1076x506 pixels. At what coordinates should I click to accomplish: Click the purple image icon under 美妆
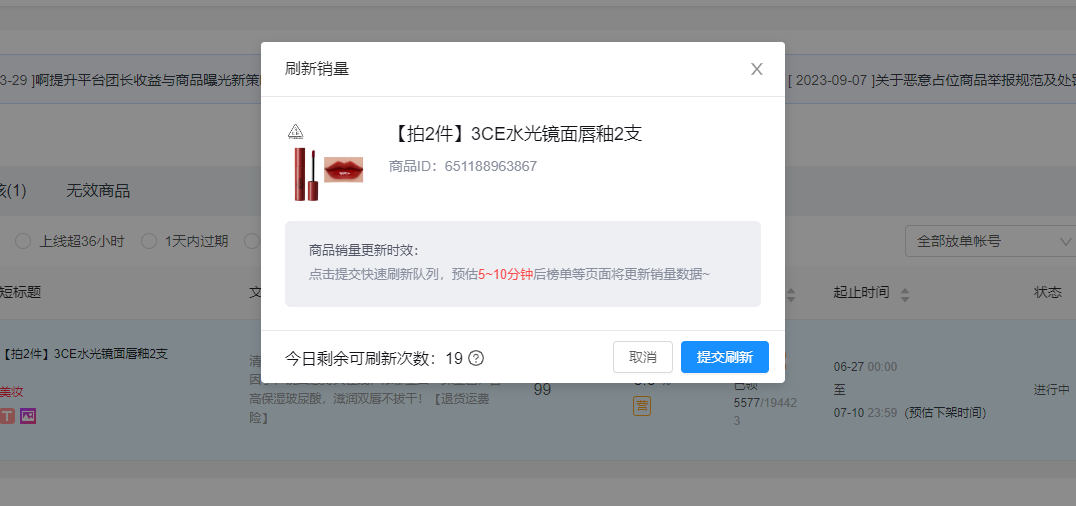[x=28, y=416]
